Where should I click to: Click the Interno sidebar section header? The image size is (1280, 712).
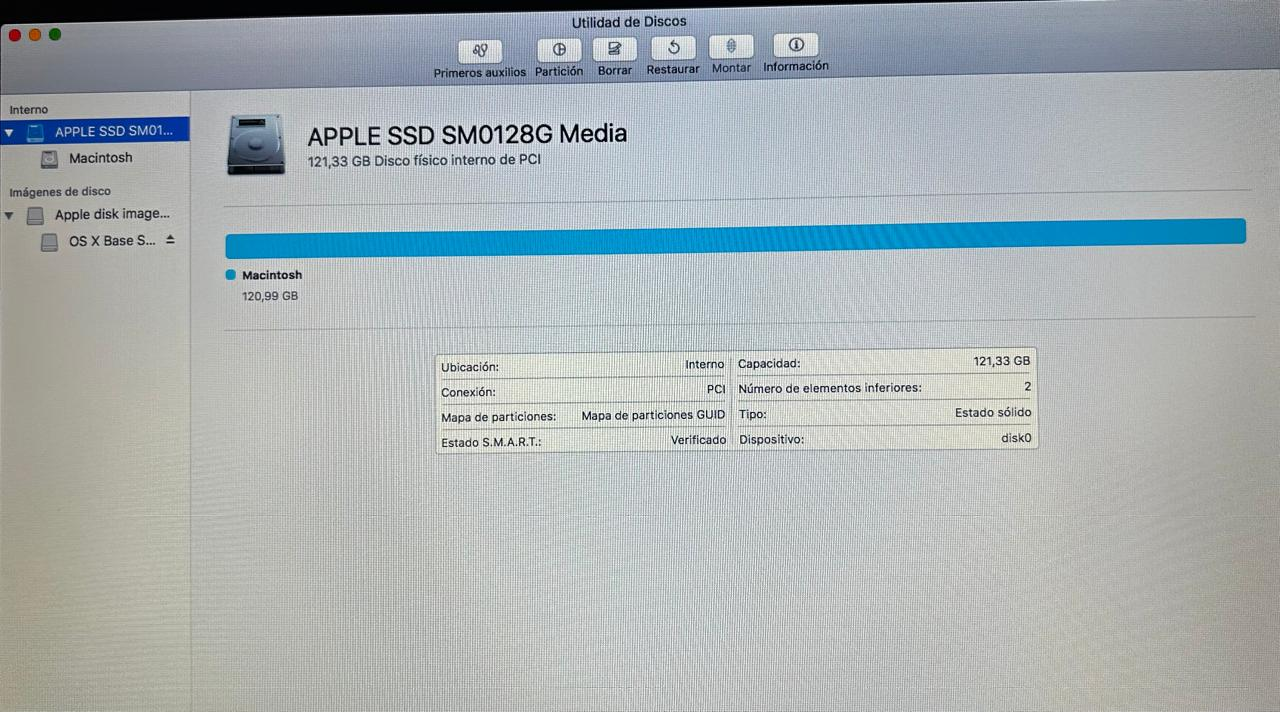[28, 110]
